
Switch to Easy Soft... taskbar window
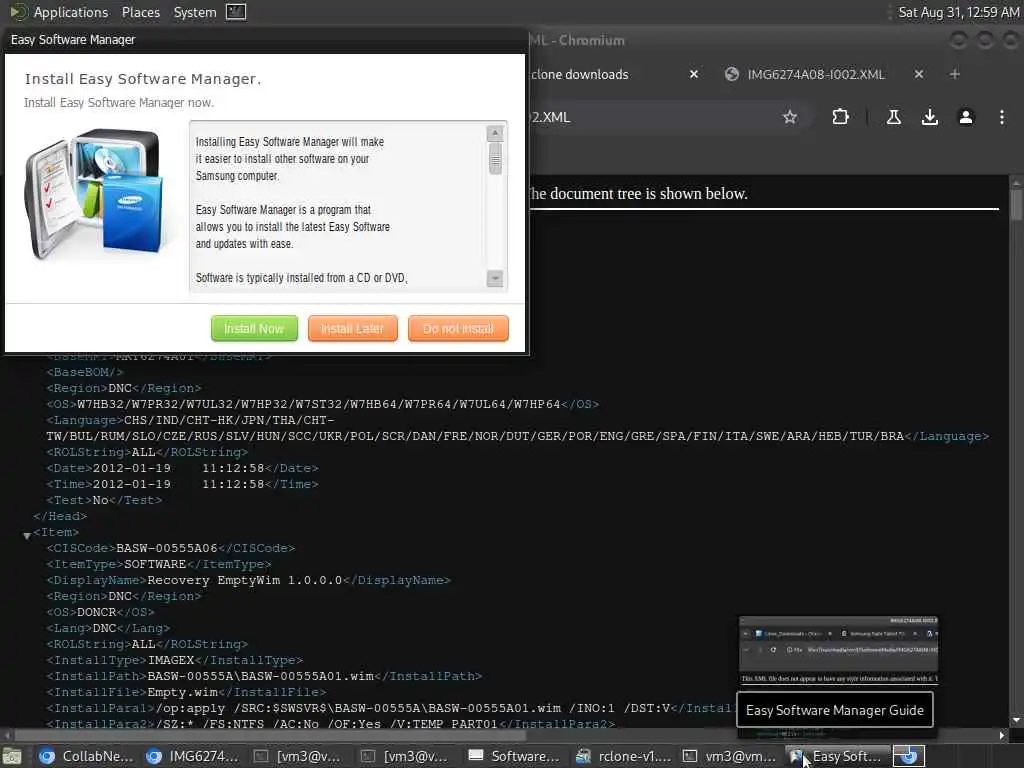[837, 756]
